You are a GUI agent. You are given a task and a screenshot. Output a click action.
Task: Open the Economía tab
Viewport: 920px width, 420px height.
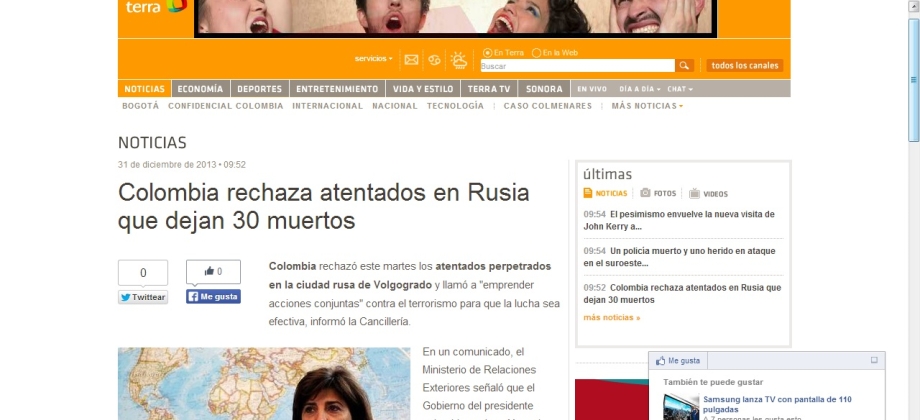201,89
